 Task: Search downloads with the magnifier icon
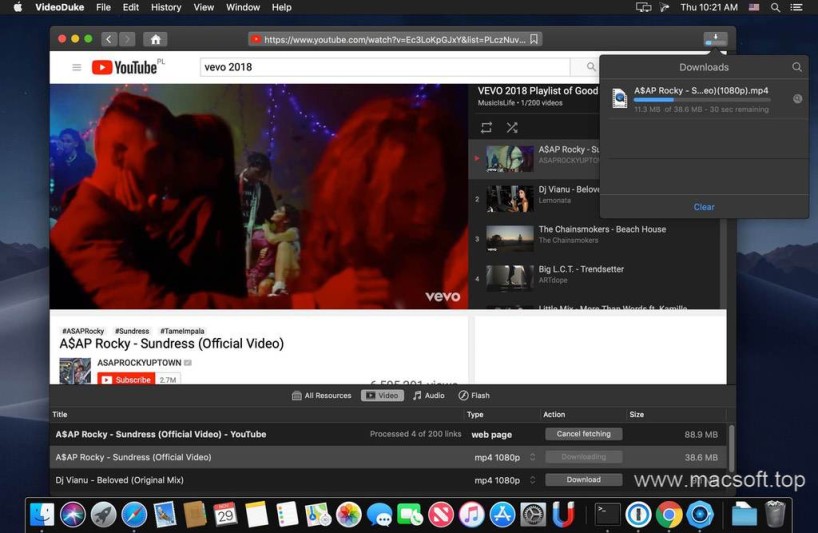tap(796, 67)
